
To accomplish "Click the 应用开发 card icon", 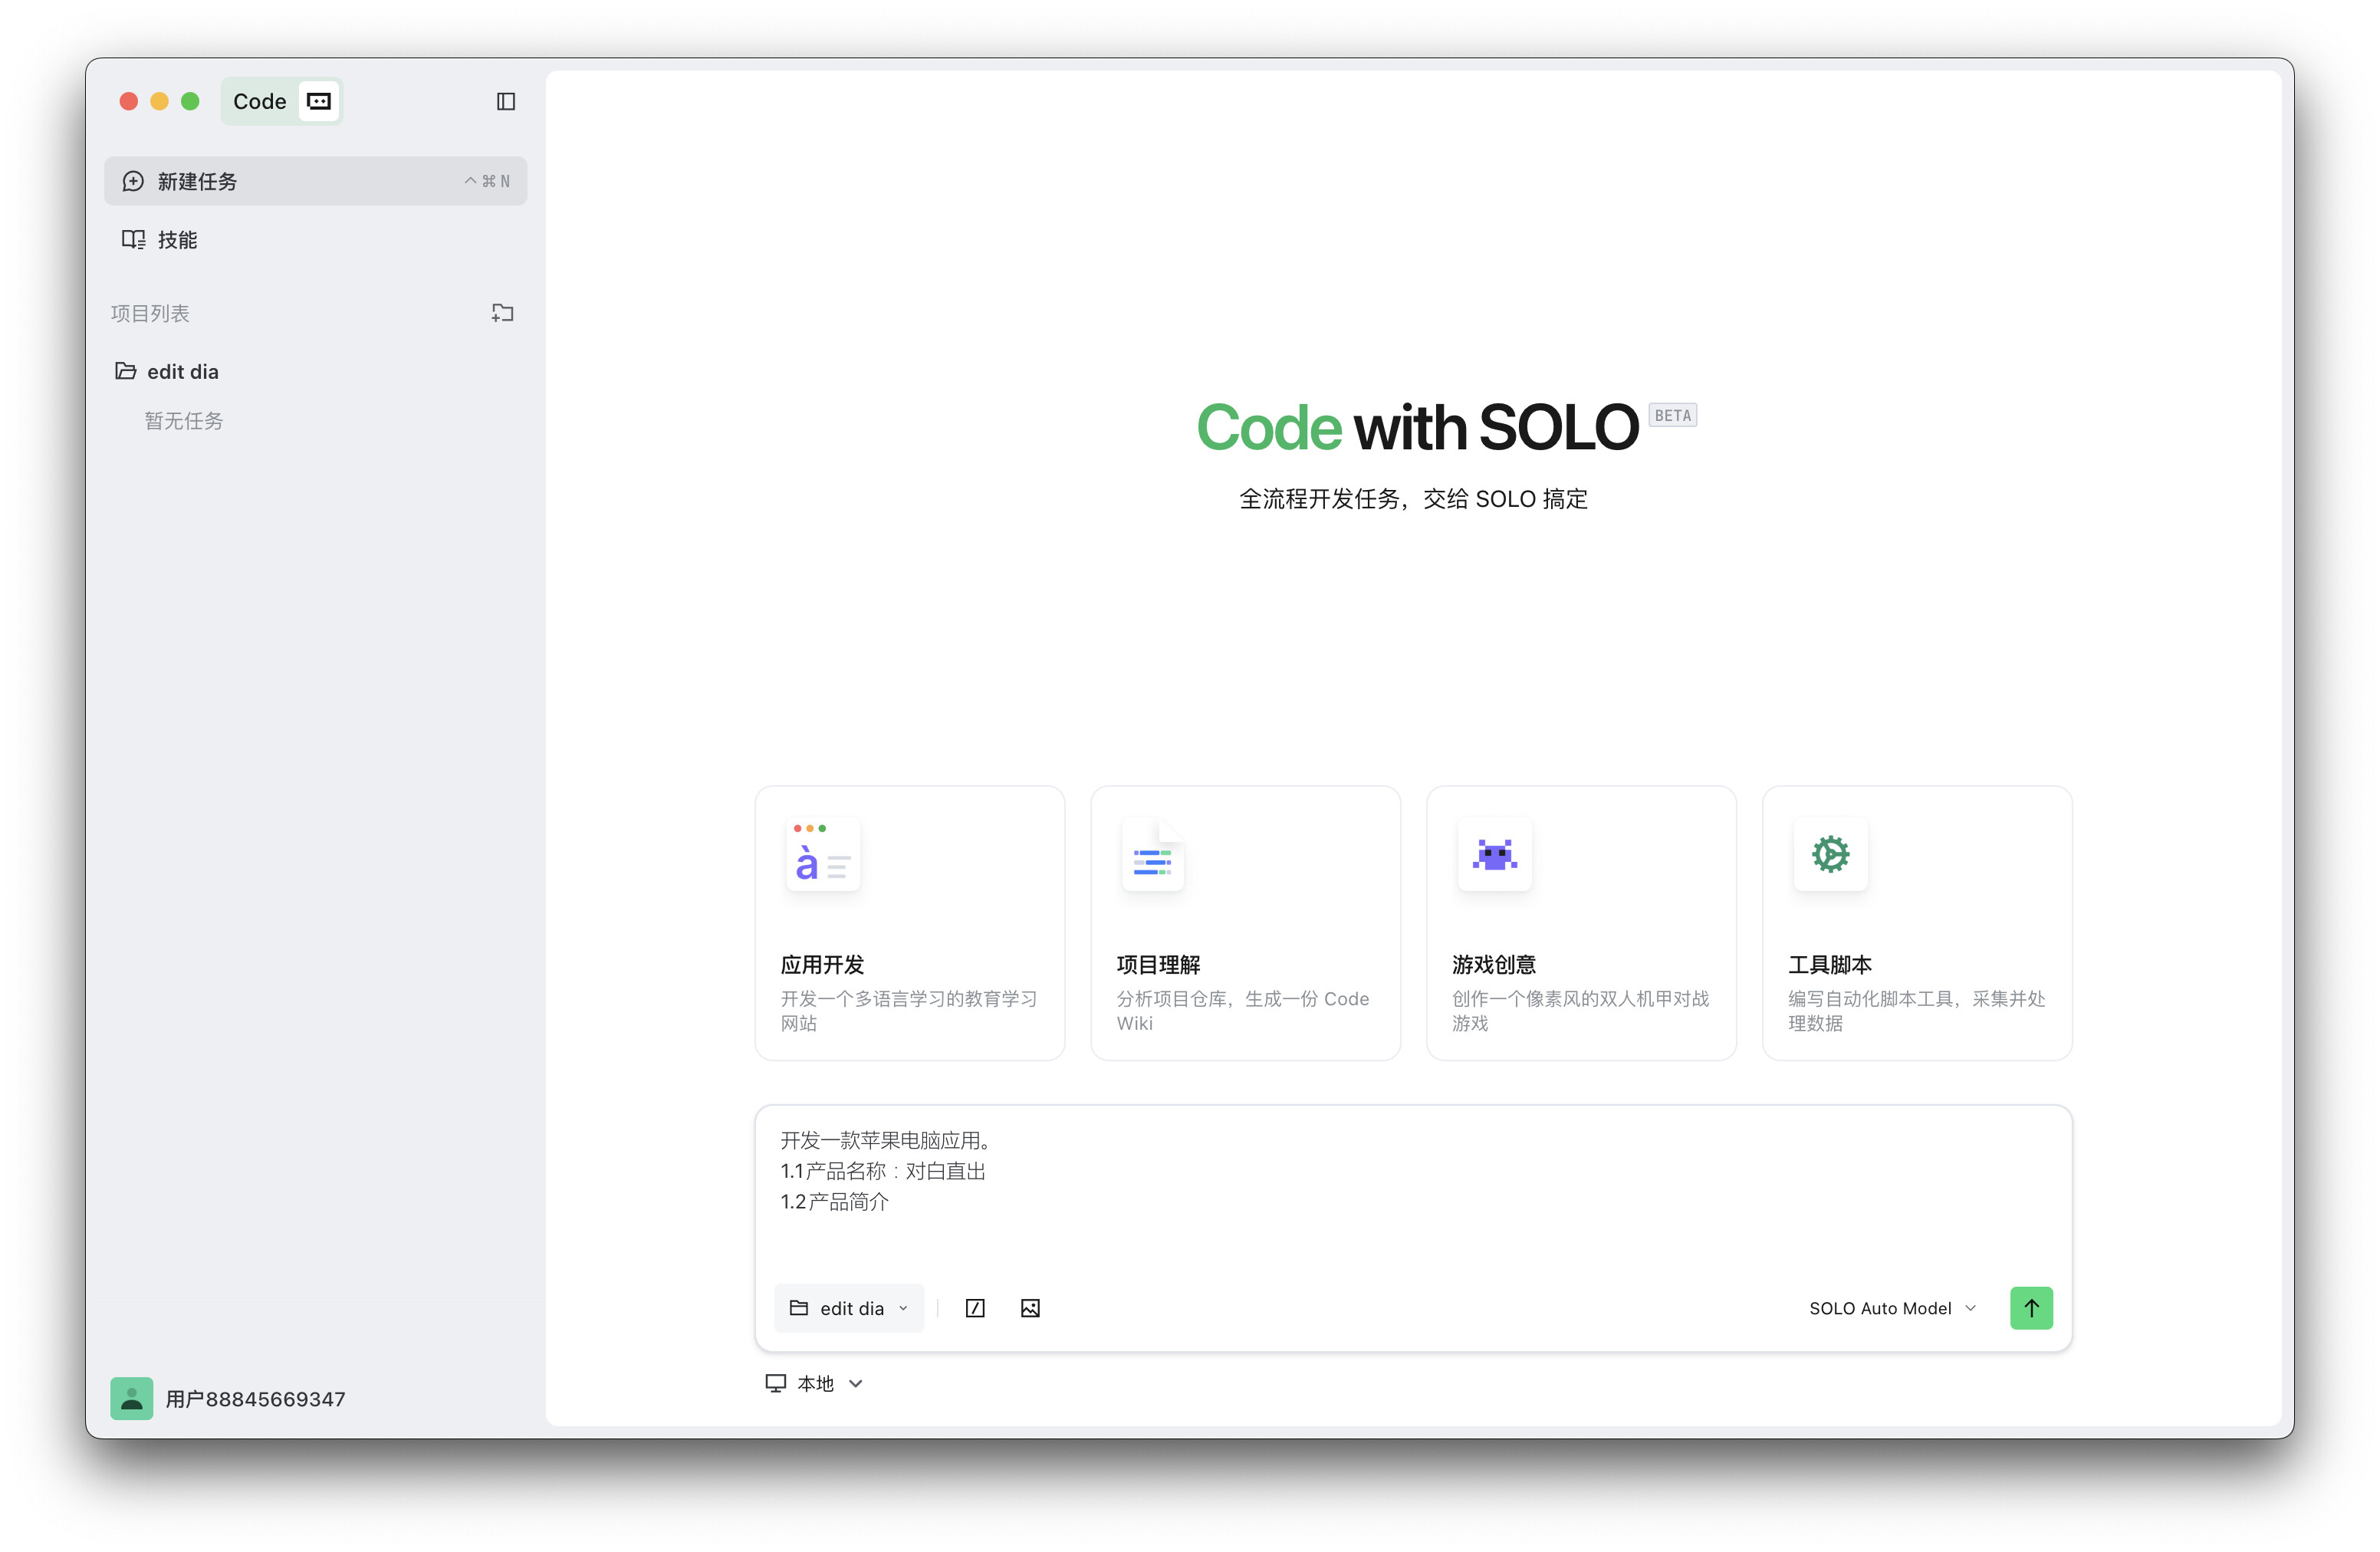I will tap(822, 856).
